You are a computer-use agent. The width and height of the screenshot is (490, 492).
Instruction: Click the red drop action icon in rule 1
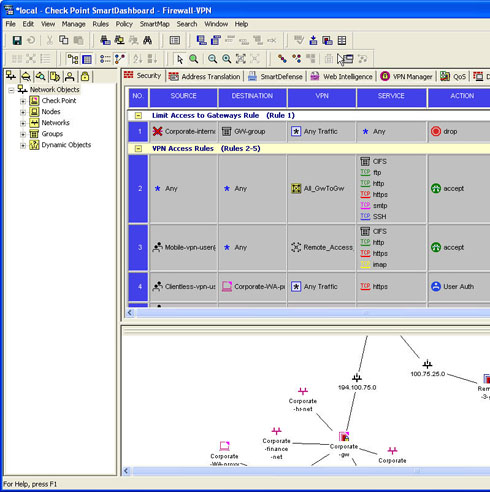click(436, 131)
